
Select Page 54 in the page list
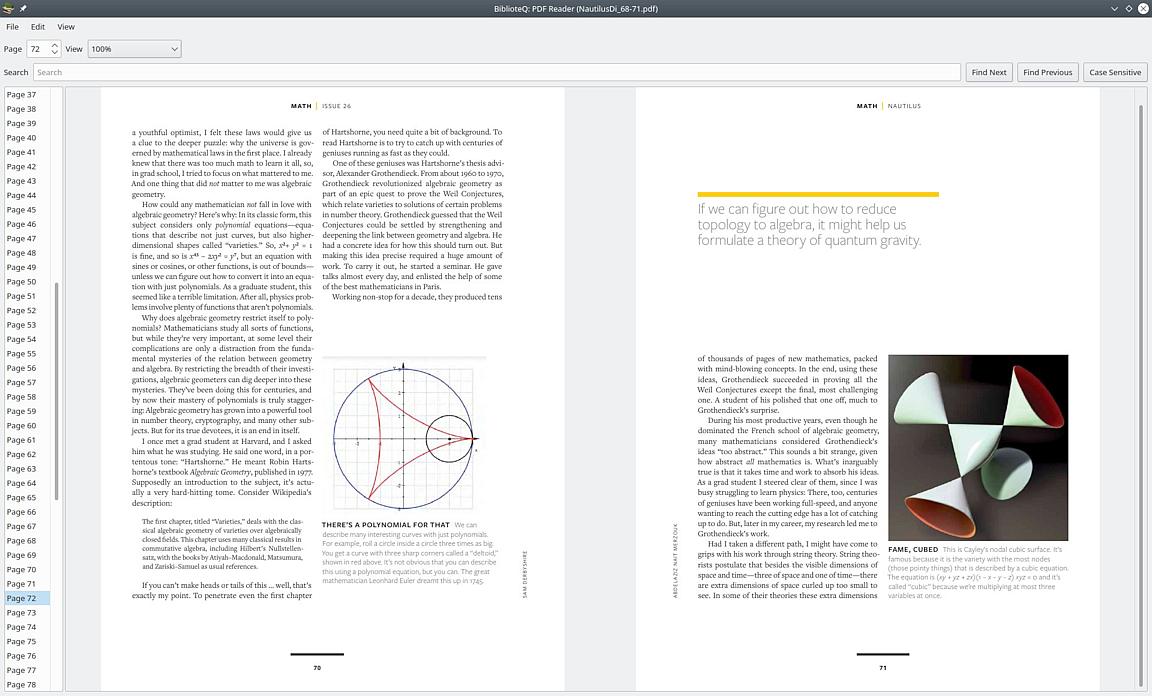coord(27,340)
